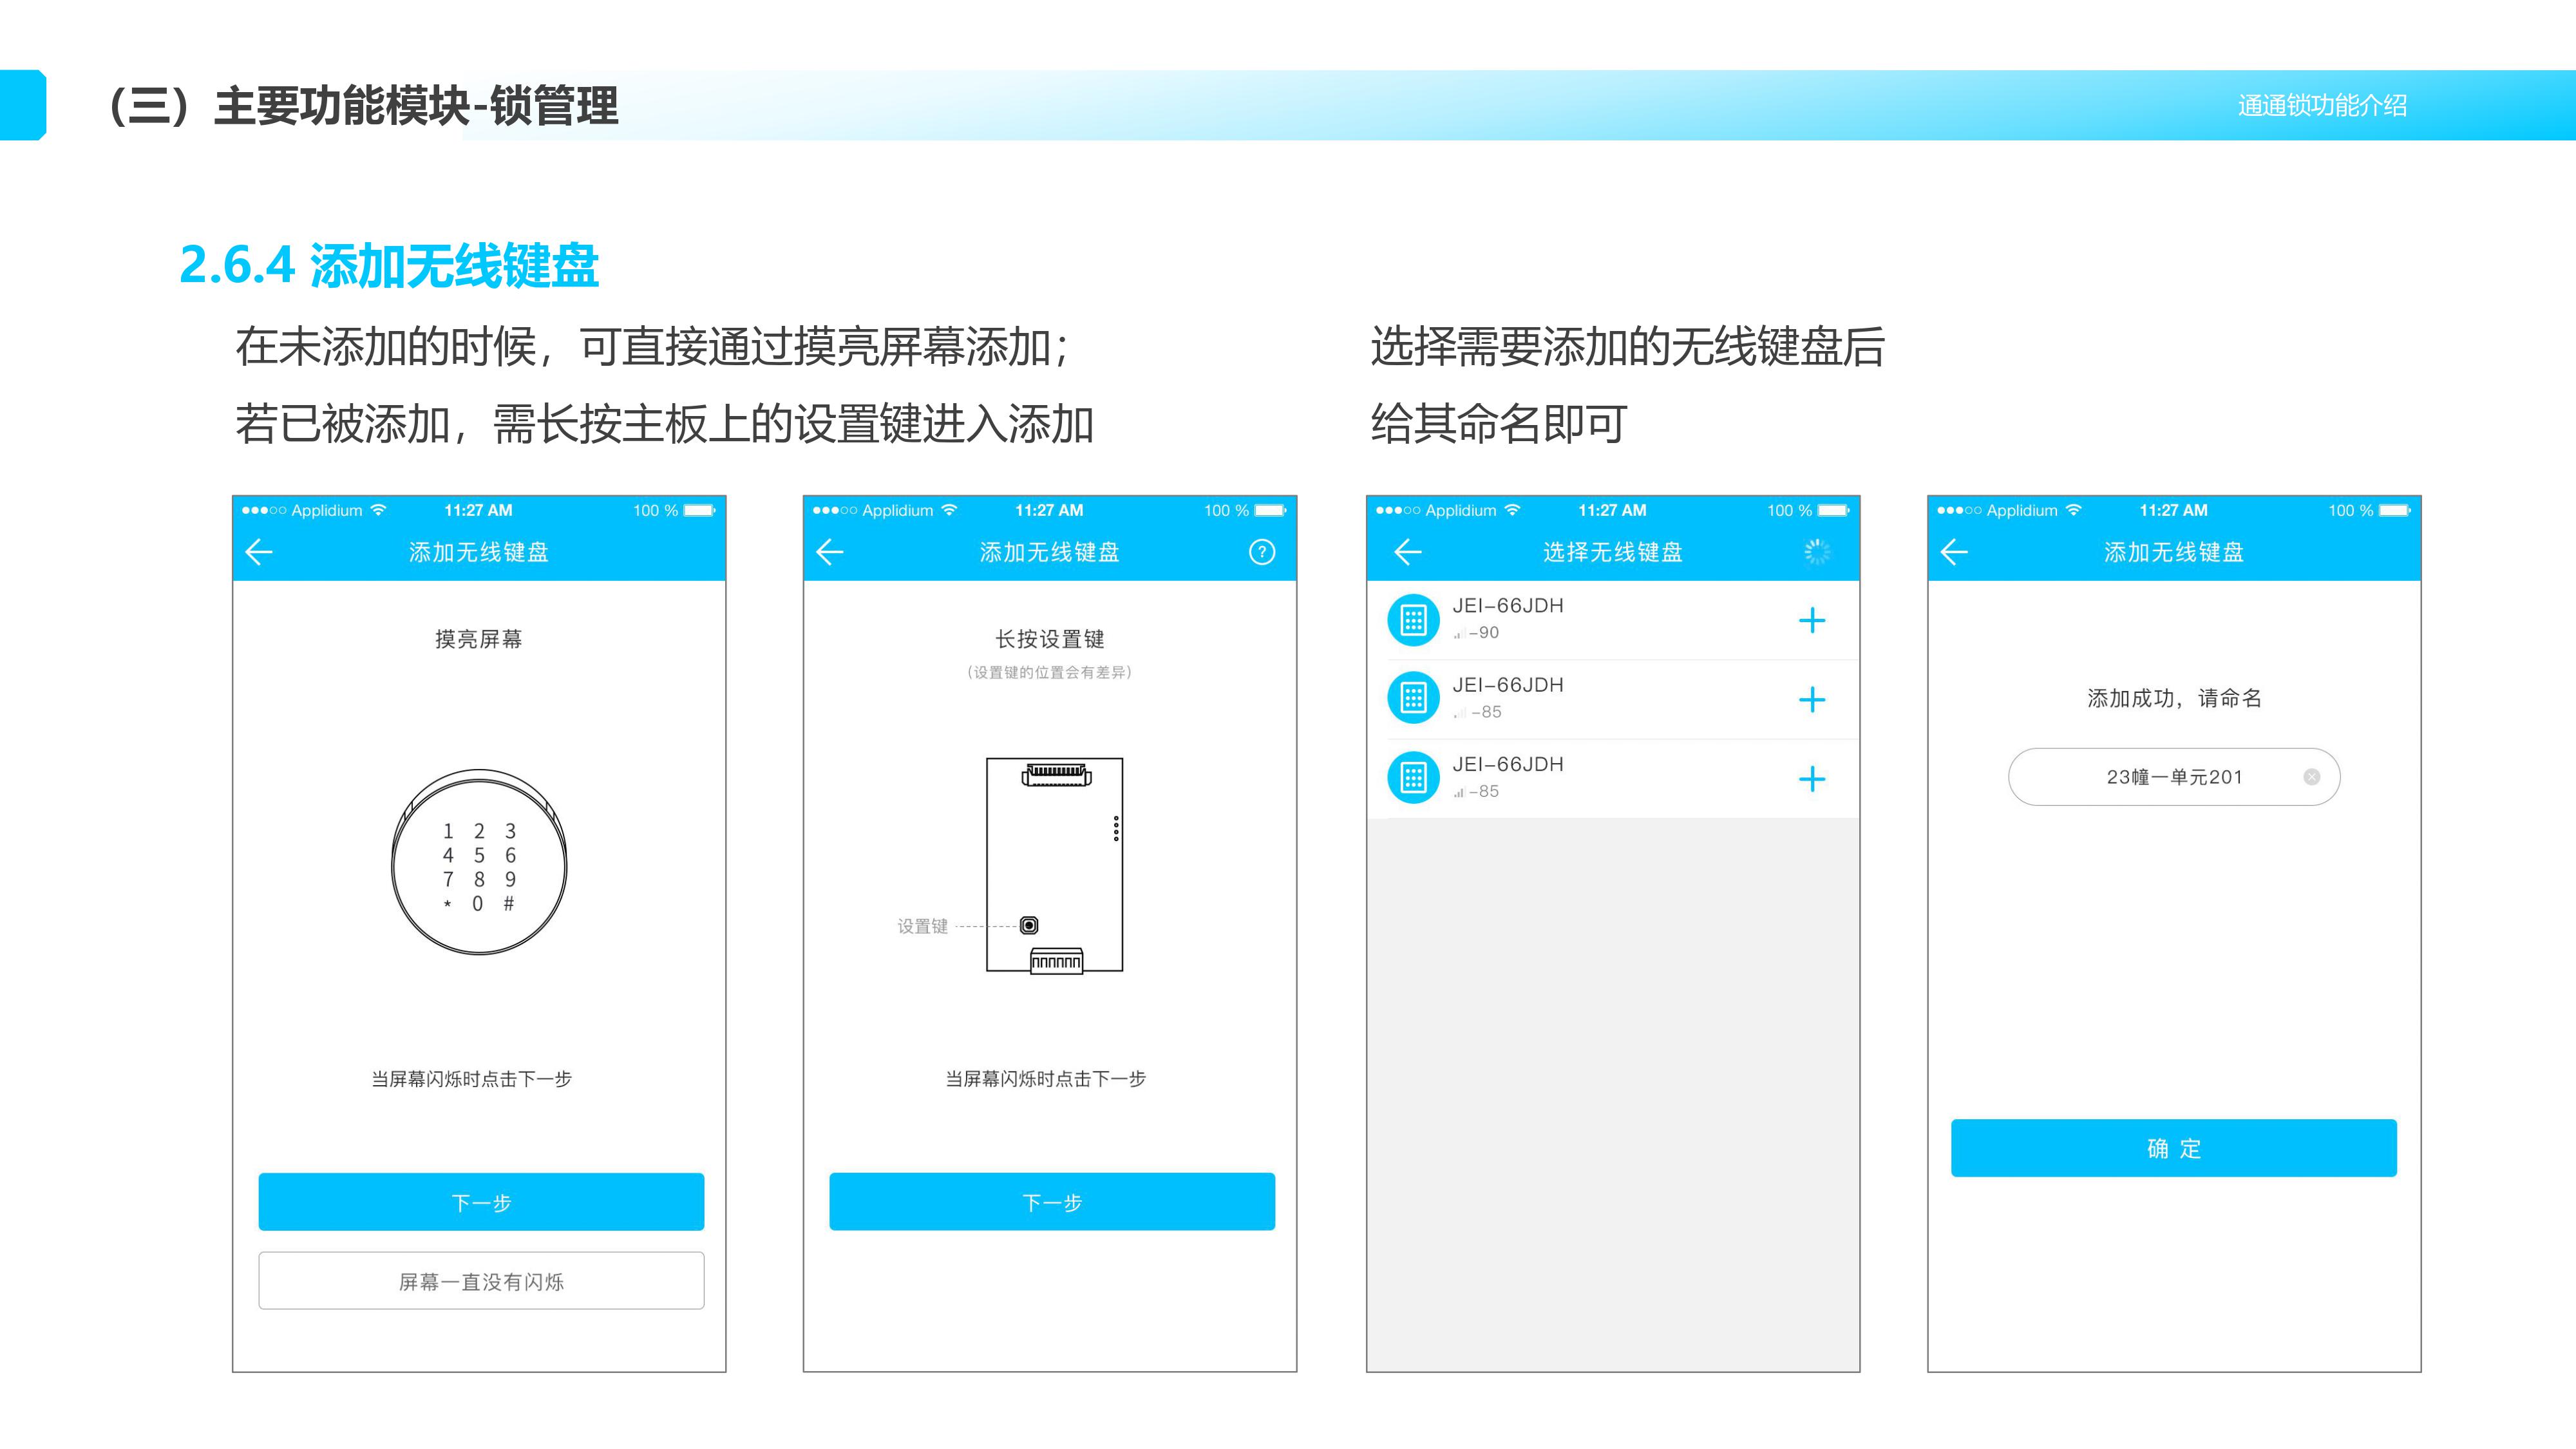This screenshot has height=1449, width=2576.
Task: Add first JEI-66JDH keyboard with plus
Action: 1811,620
